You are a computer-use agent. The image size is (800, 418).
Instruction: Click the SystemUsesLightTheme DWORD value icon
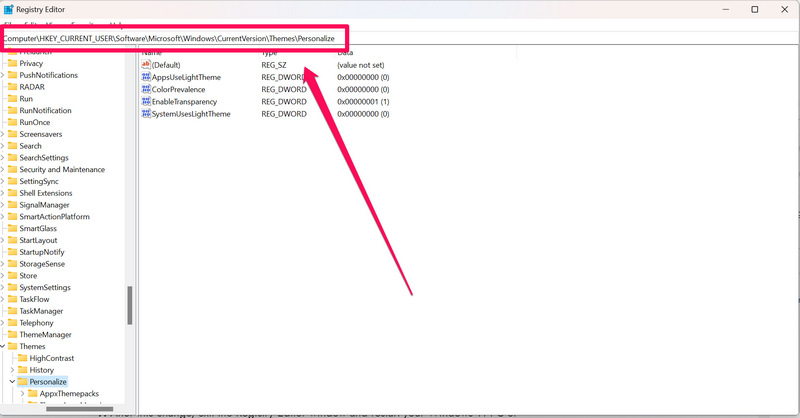[146, 113]
